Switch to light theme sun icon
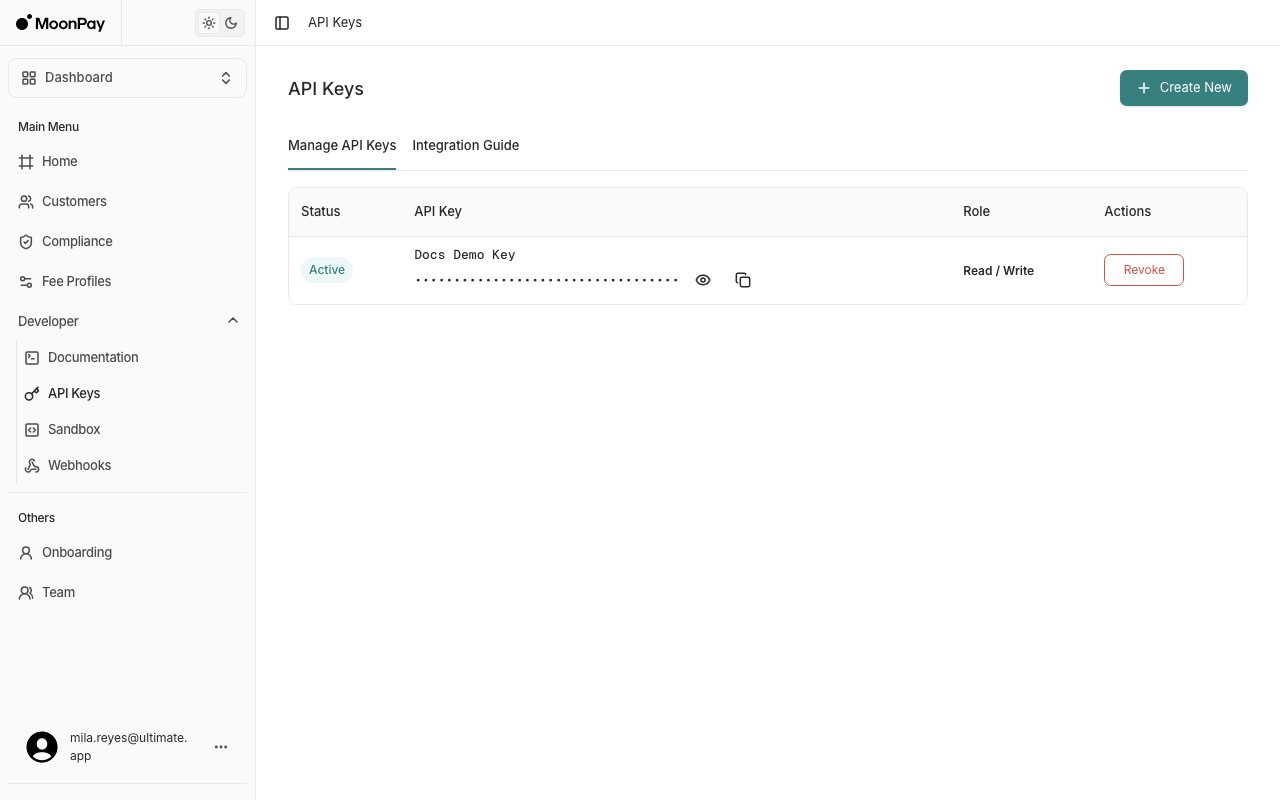The width and height of the screenshot is (1280, 800). click(209, 23)
